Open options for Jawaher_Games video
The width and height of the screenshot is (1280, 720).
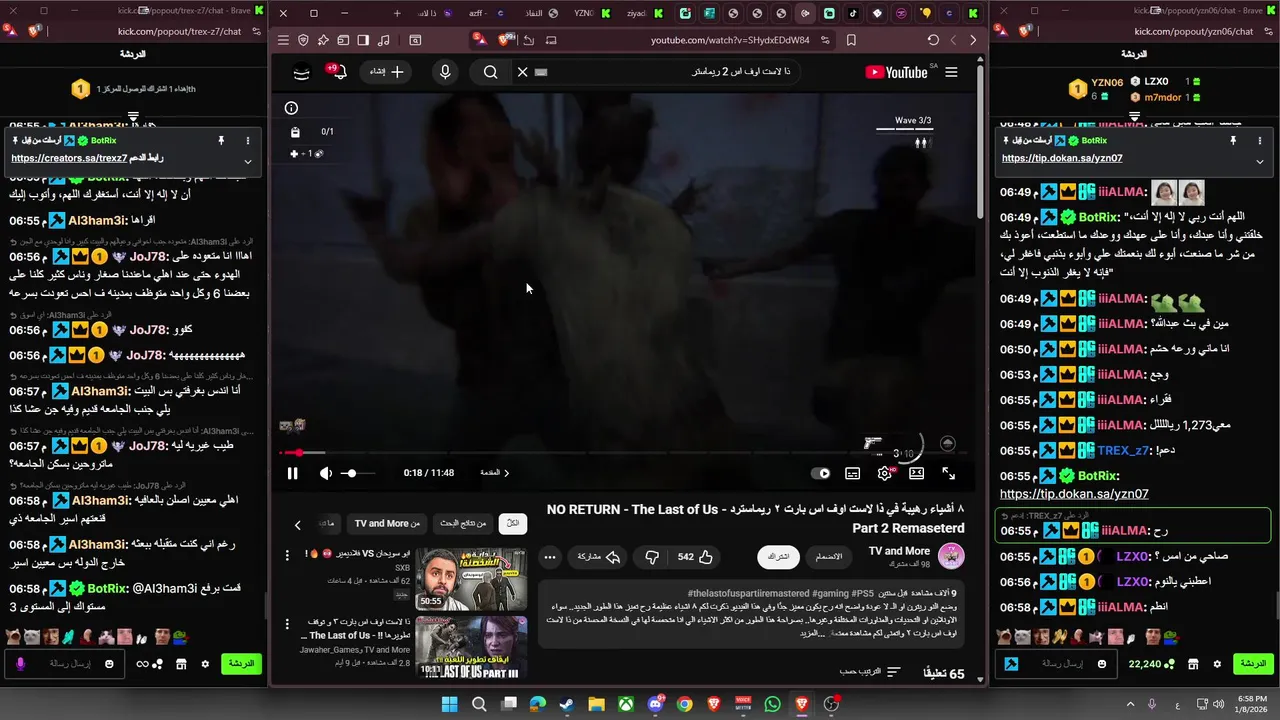coord(287,624)
